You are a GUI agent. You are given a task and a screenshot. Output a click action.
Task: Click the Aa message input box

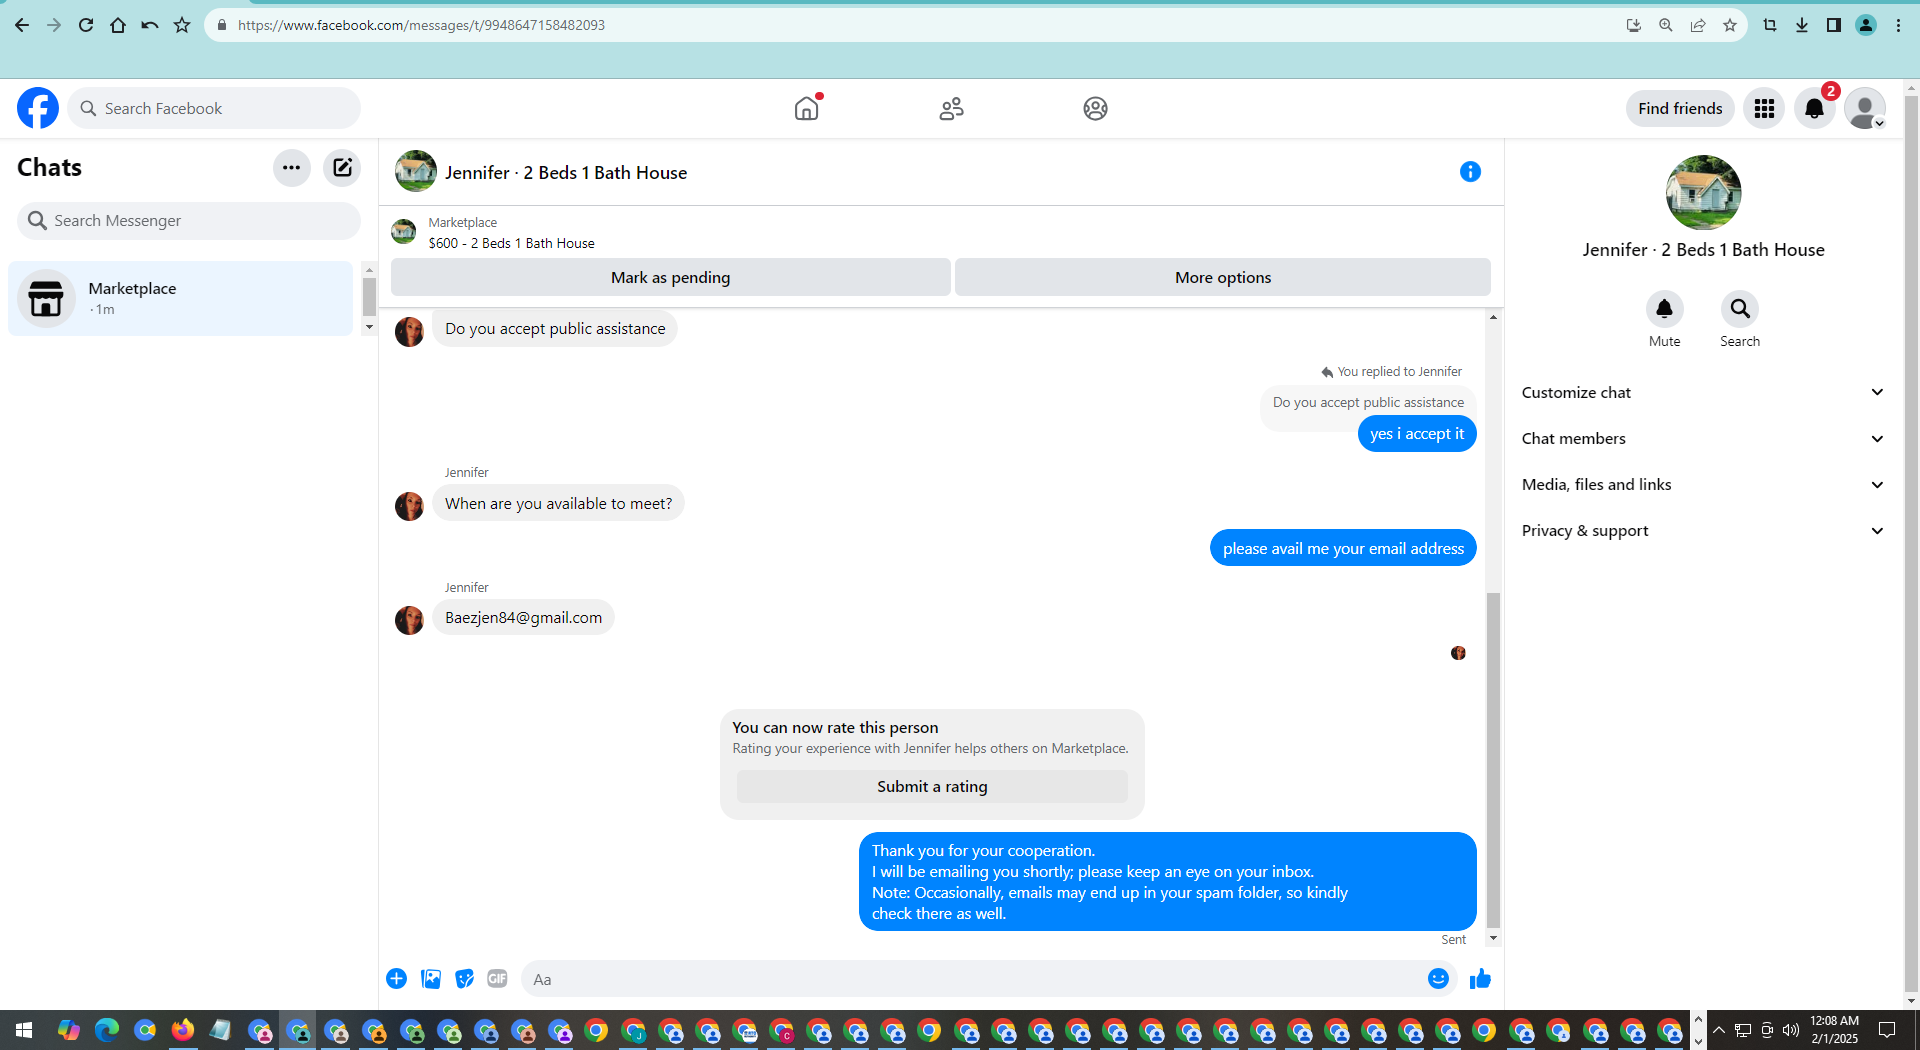click(975, 979)
